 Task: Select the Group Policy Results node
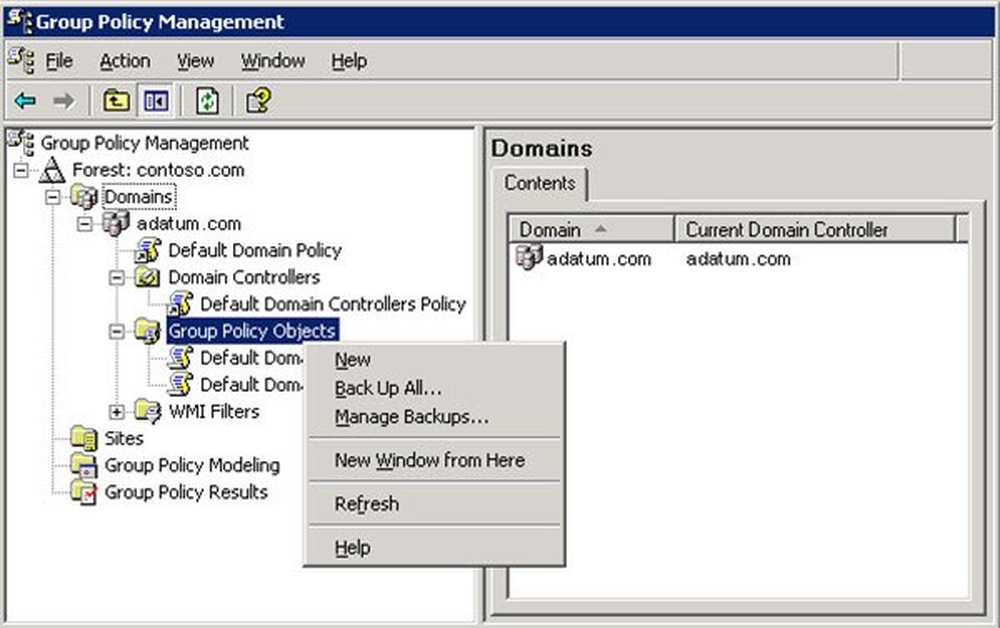click(185, 492)
